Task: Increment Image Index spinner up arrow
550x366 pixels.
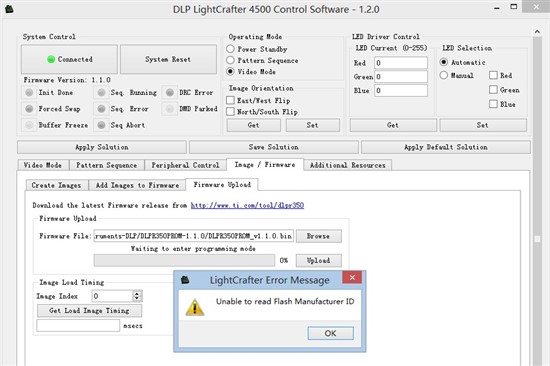Action: 137,293
